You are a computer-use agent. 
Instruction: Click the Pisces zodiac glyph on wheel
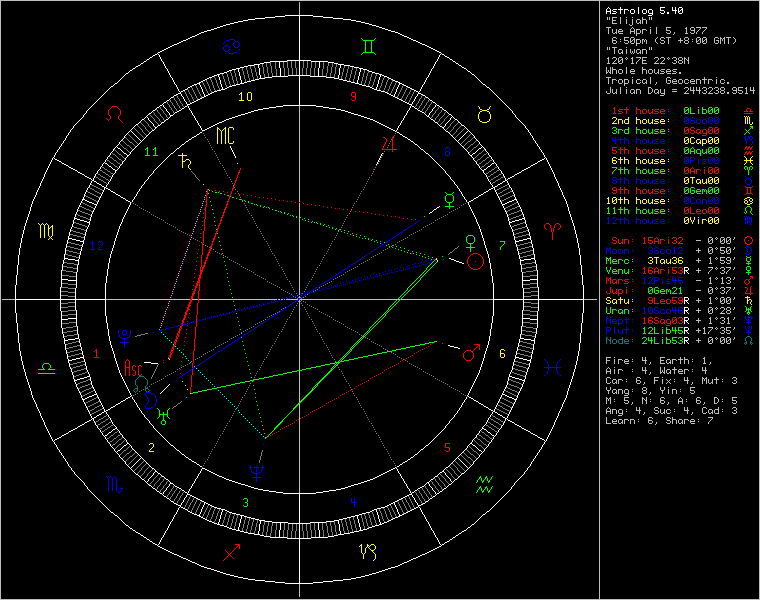[x=553, y=368]
